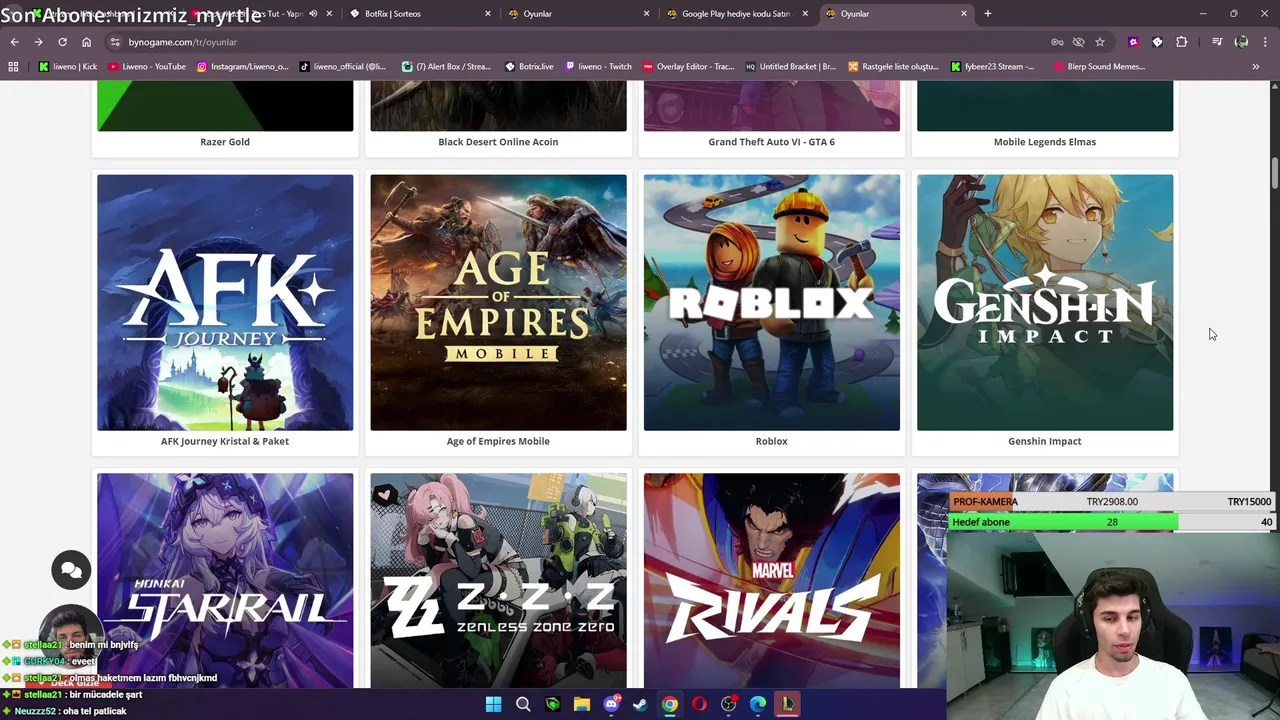Image resolution: width=1280 pixels, height=720 pixels.
Task: Click the browser forward arrow
Action: pyautogui.click(x=38, y=42)
